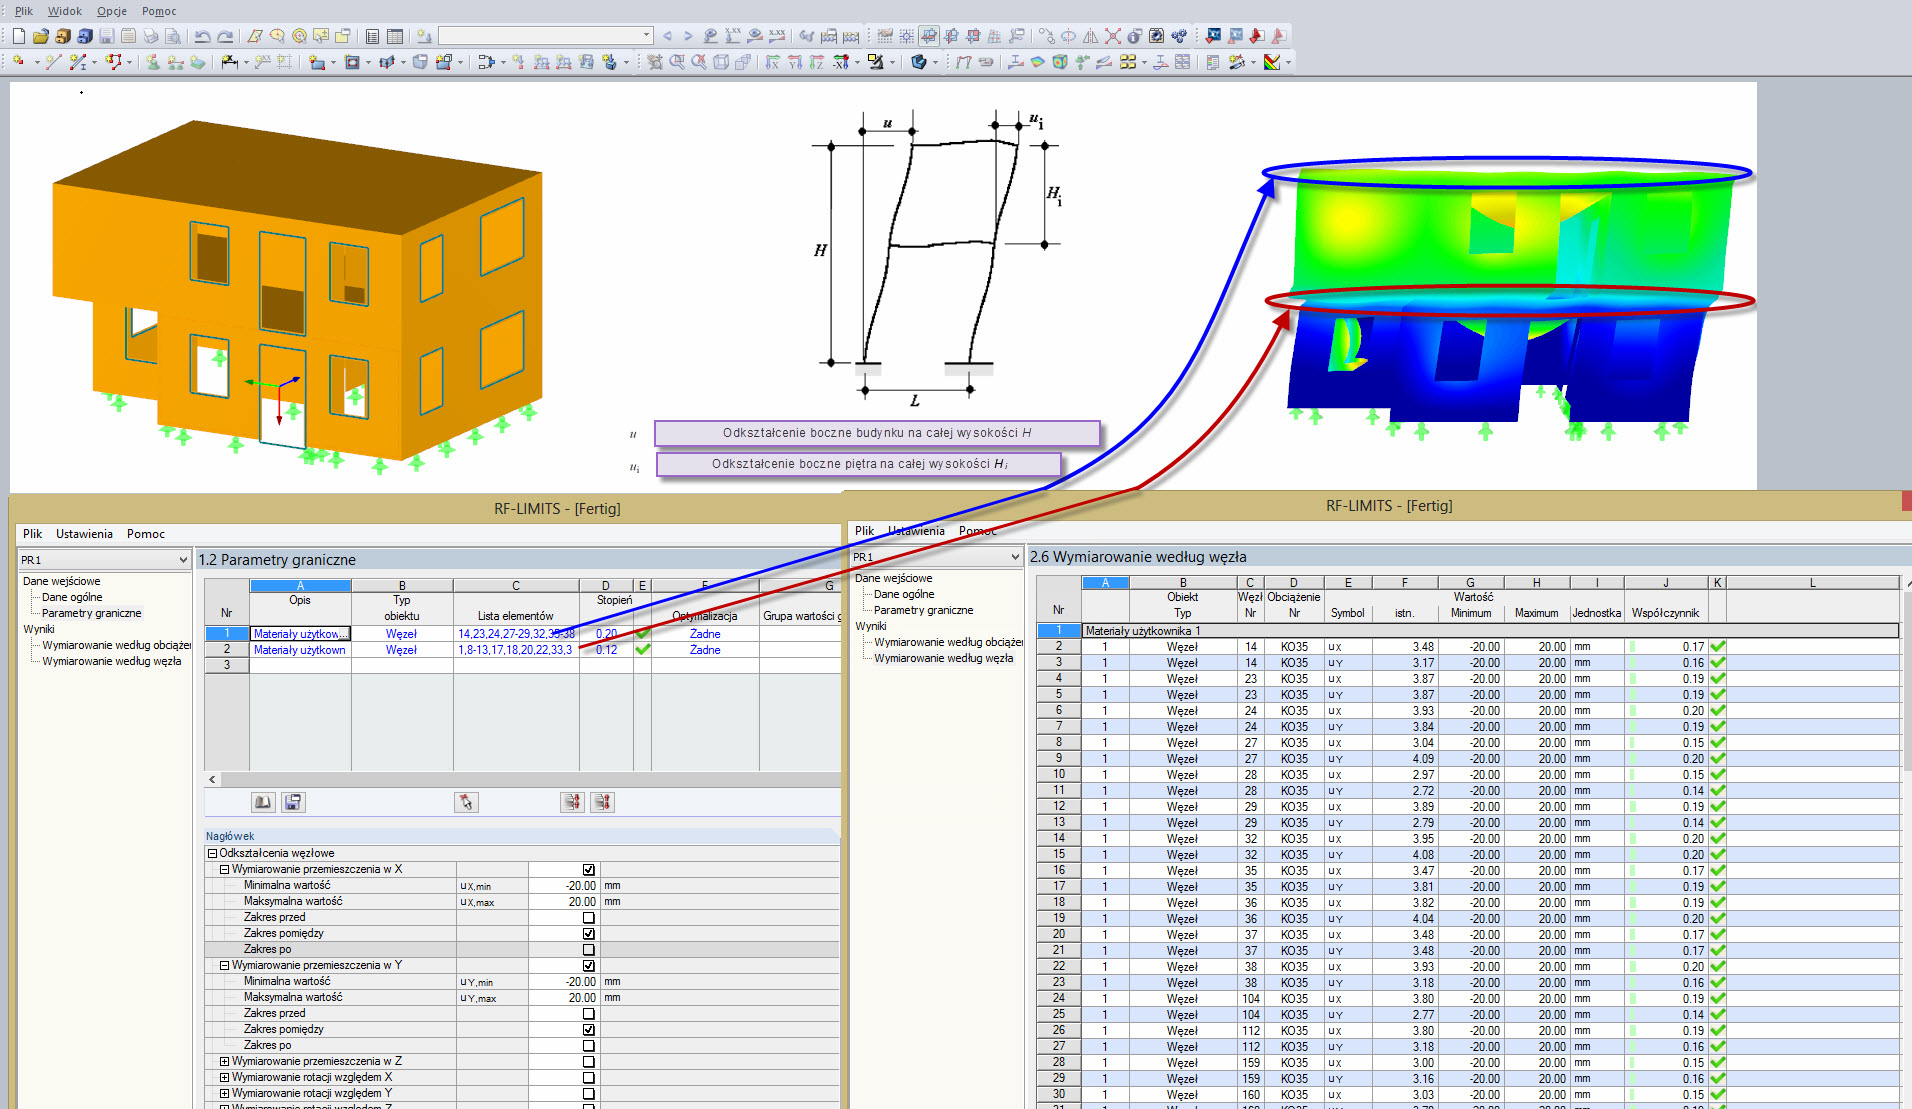
Task: Click the 'Materiały użytkownika 1' group row
Action: coord(1490,631)
